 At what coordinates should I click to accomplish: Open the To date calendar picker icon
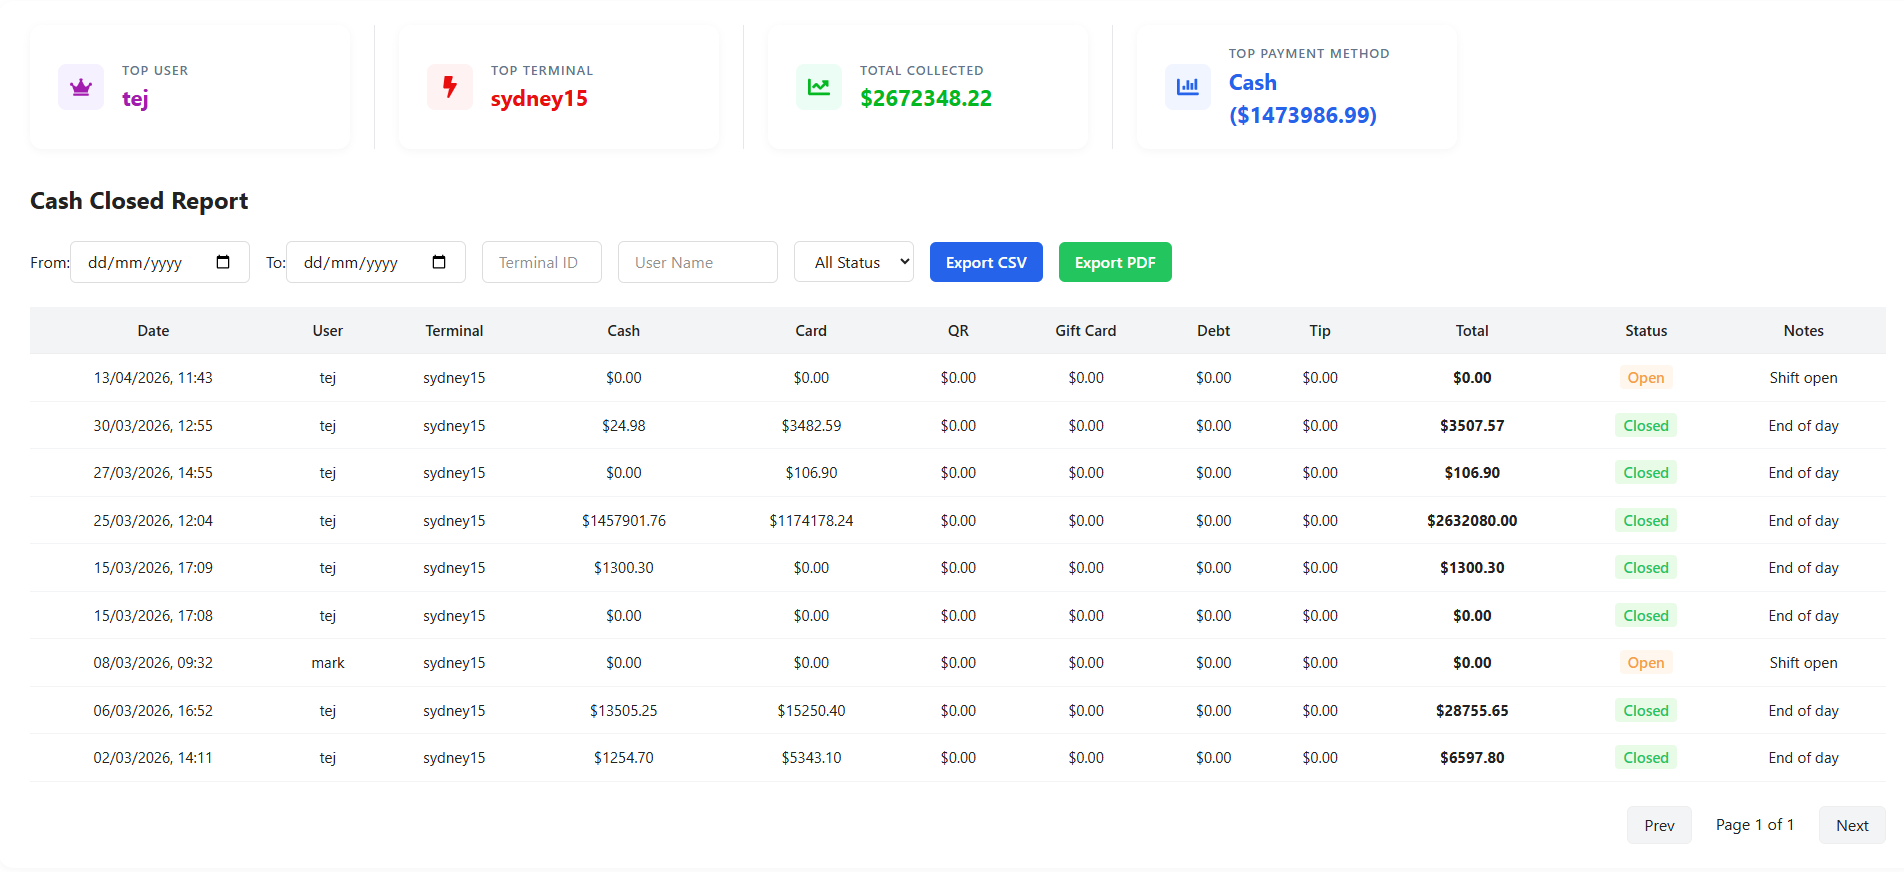pyautogui.click(x=439, y=262)
